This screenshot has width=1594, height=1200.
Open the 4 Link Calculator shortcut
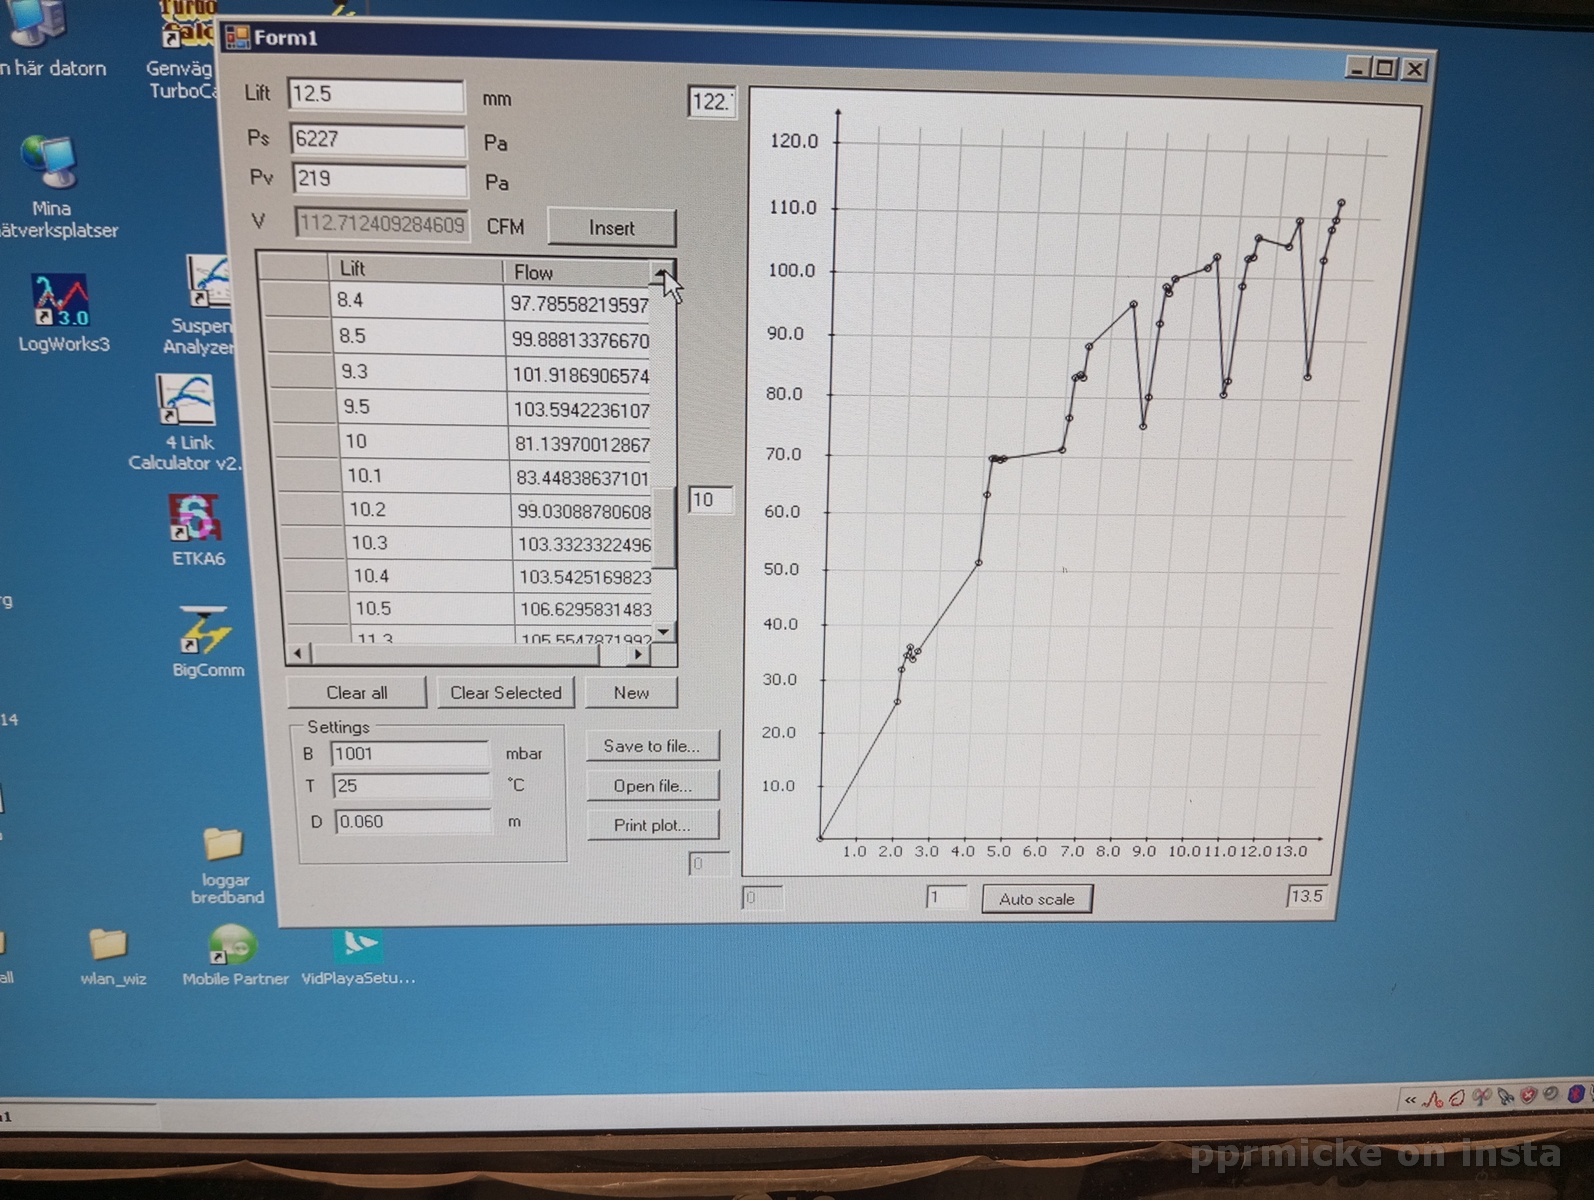(185, 402)
